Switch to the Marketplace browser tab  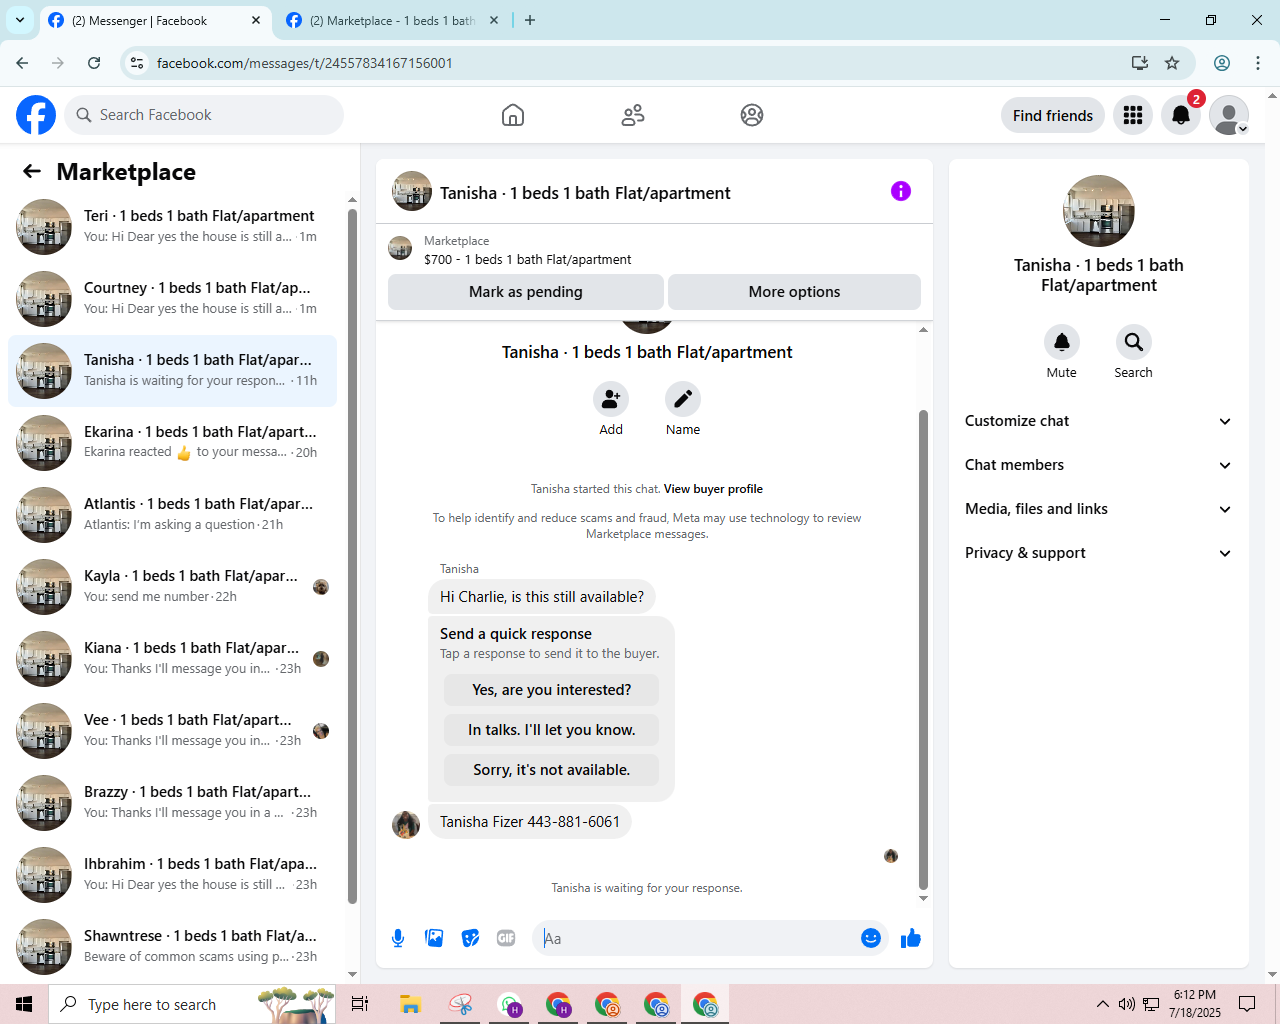coord(392,20)
